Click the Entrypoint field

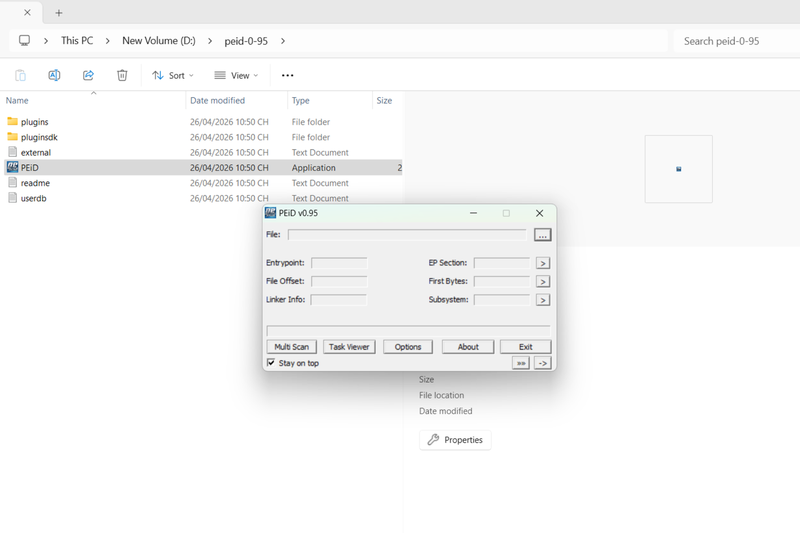tap(339, 263)
